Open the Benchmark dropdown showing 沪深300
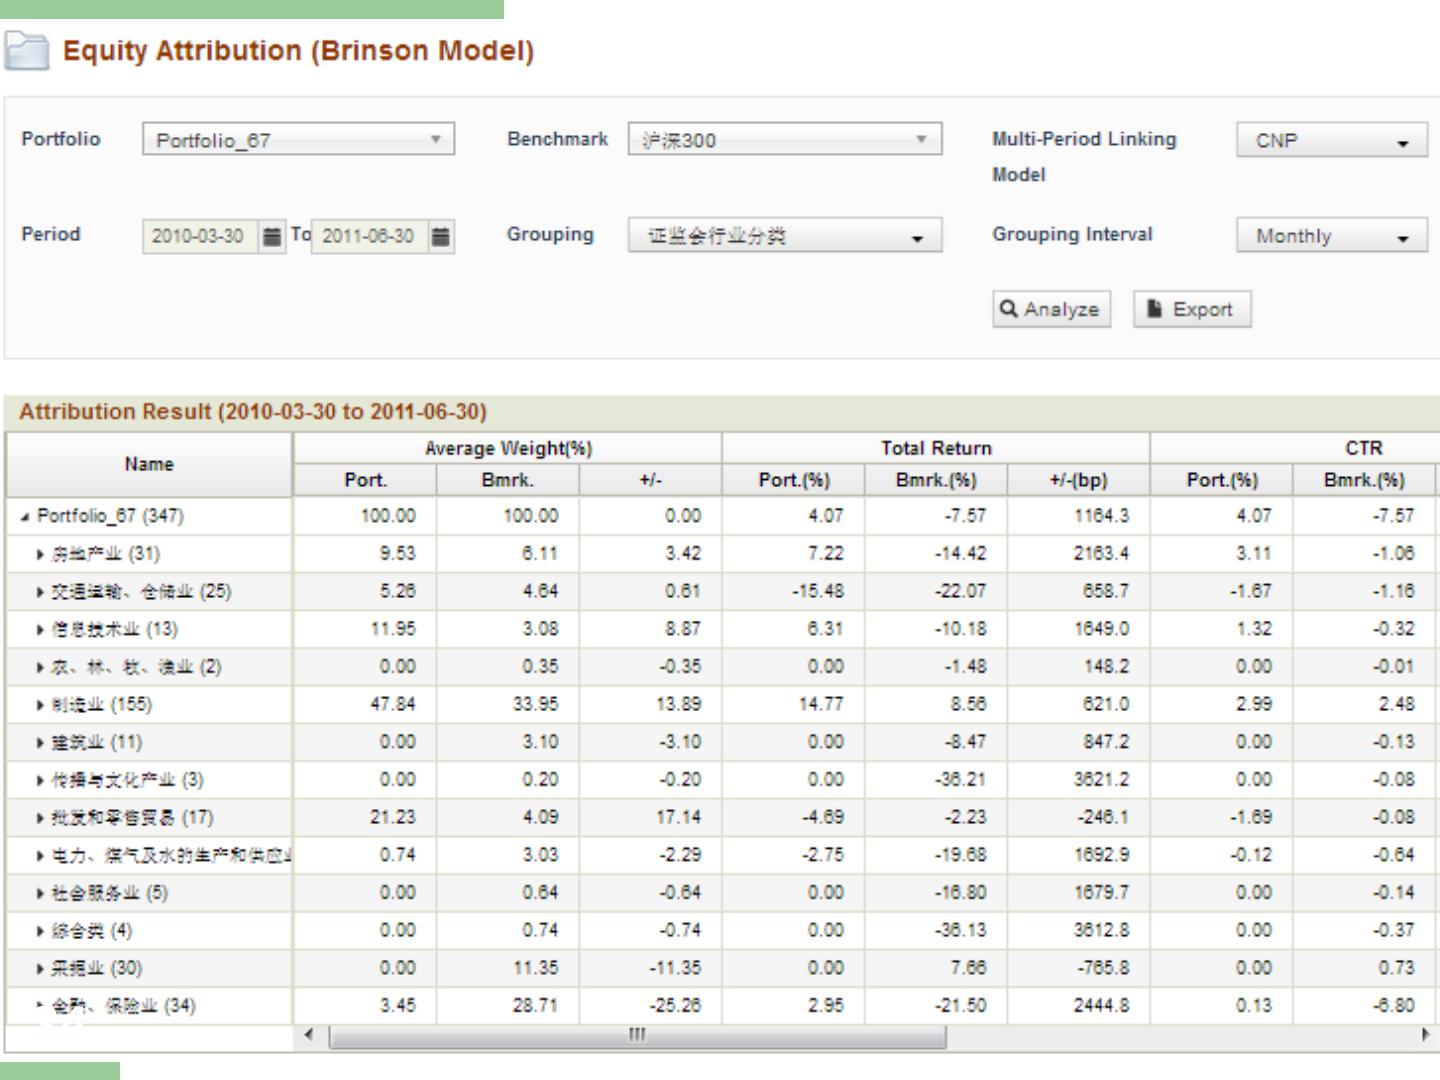 point(784,139)
